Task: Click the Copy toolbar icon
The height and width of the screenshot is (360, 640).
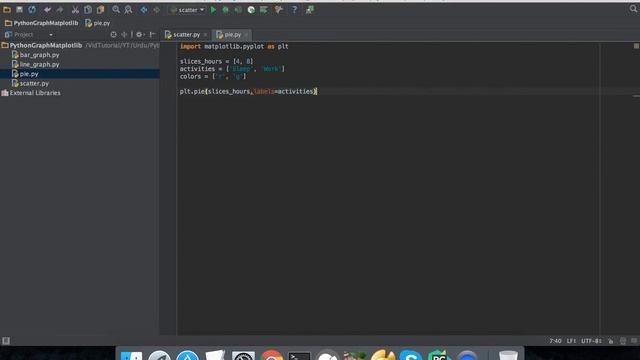Action: click(x=88, y=9)
